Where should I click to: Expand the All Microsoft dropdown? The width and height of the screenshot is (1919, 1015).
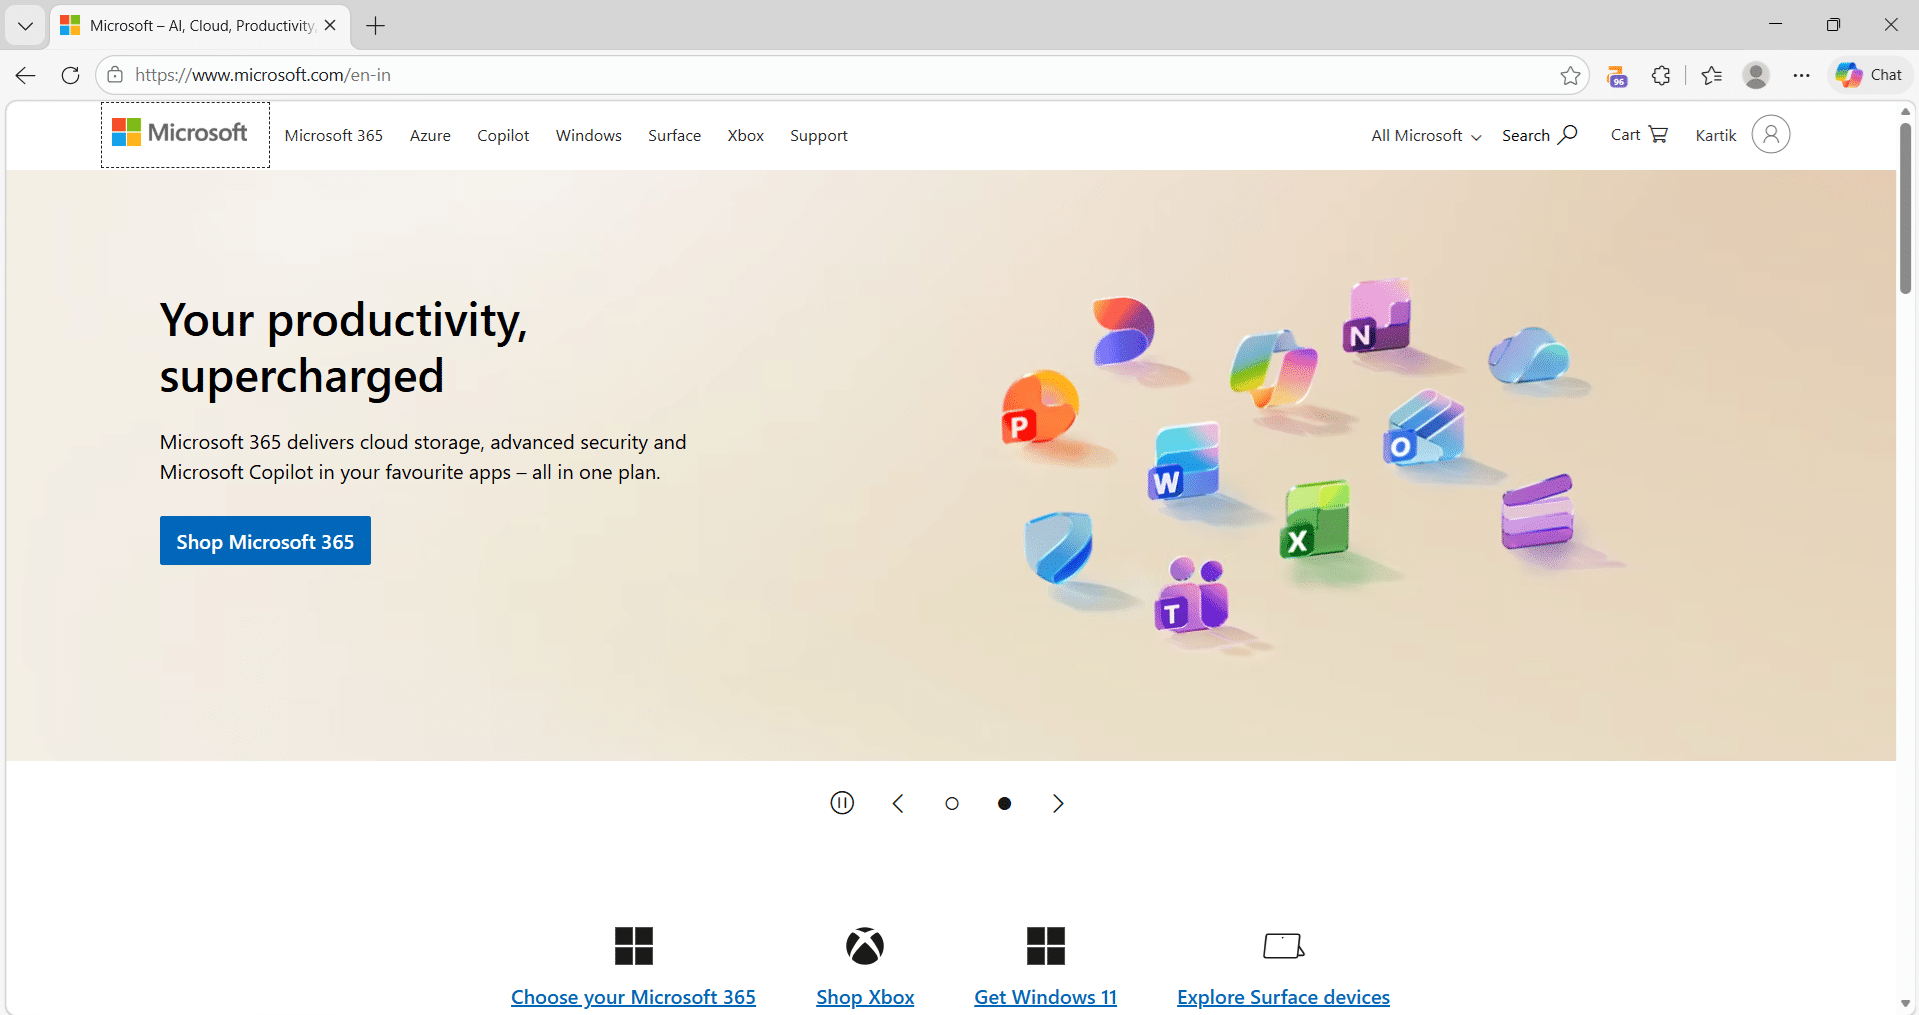coord(1425,135)
